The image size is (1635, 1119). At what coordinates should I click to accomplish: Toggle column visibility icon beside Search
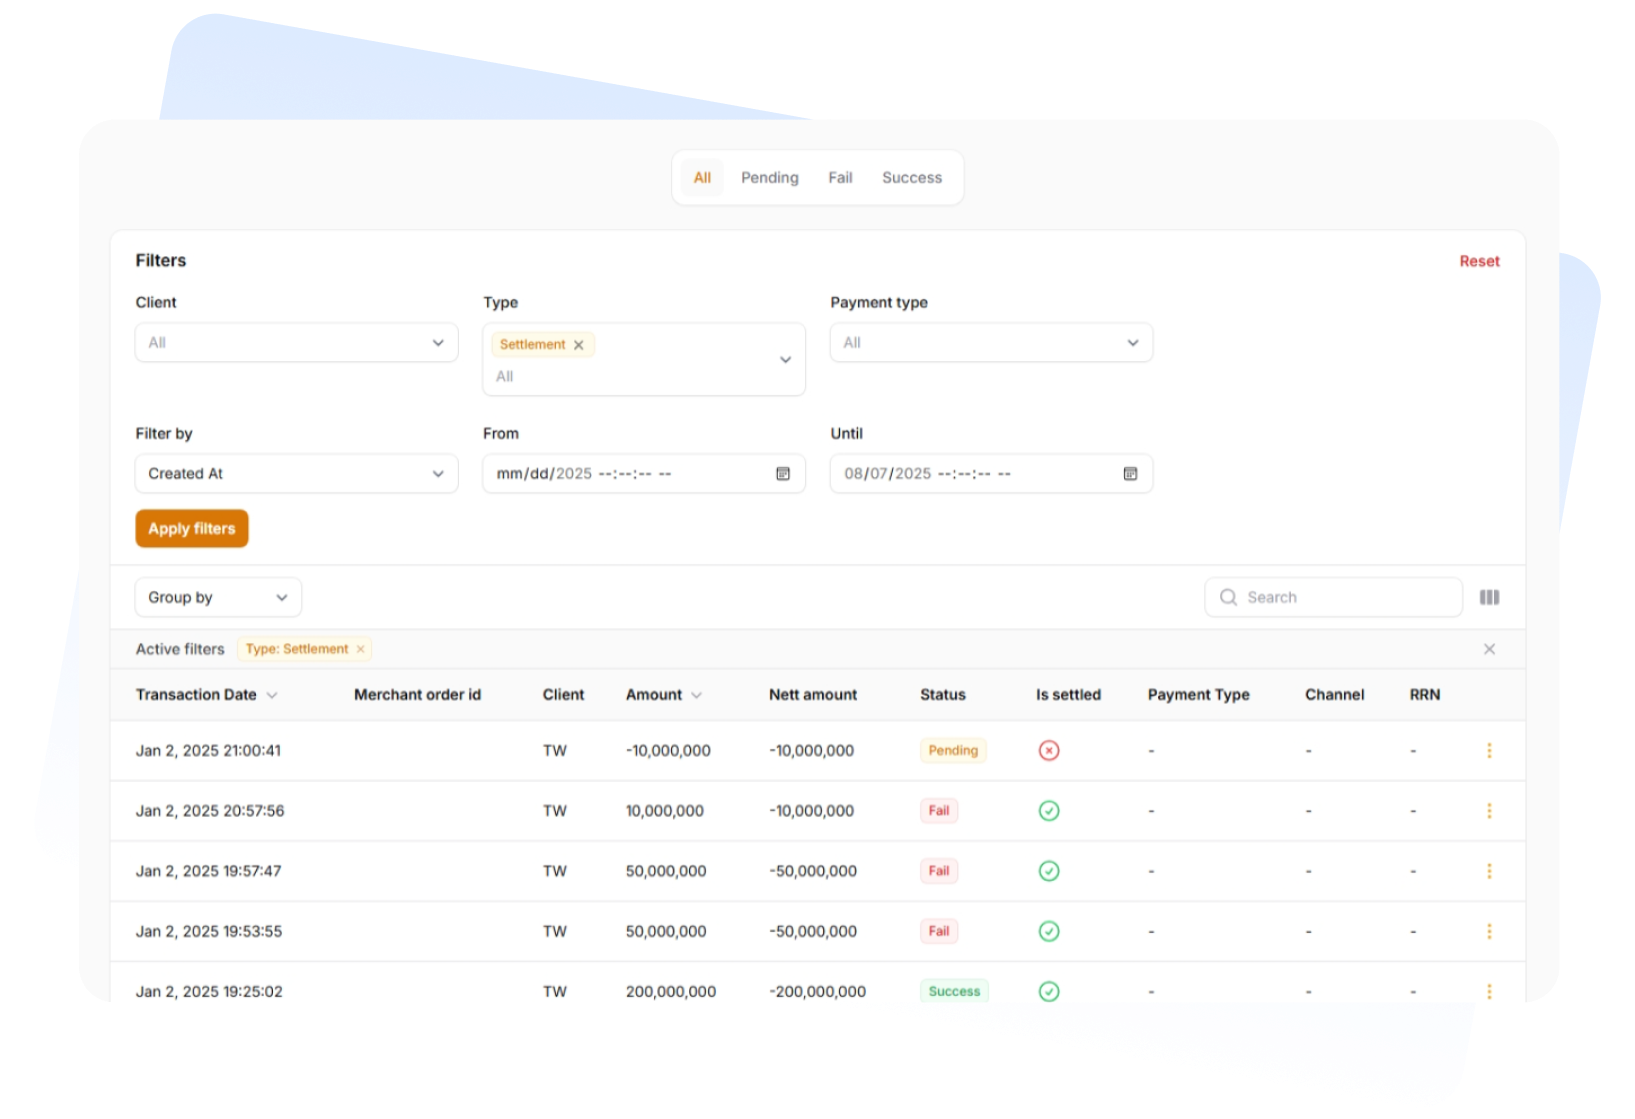click(1489, 597)
